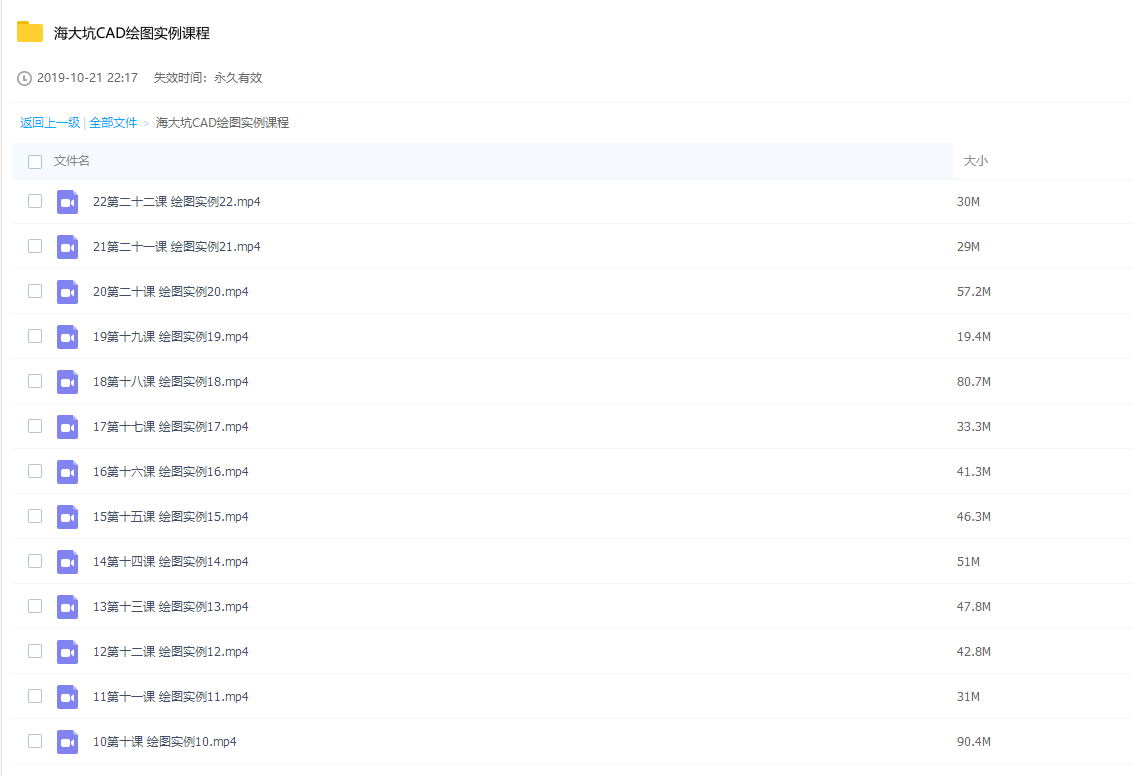The height and width of the screenshot is (776, 1133).
Task: Check the box for 22第二十二课 绘图实例22.mp4
Action: (x=35, y=201)
